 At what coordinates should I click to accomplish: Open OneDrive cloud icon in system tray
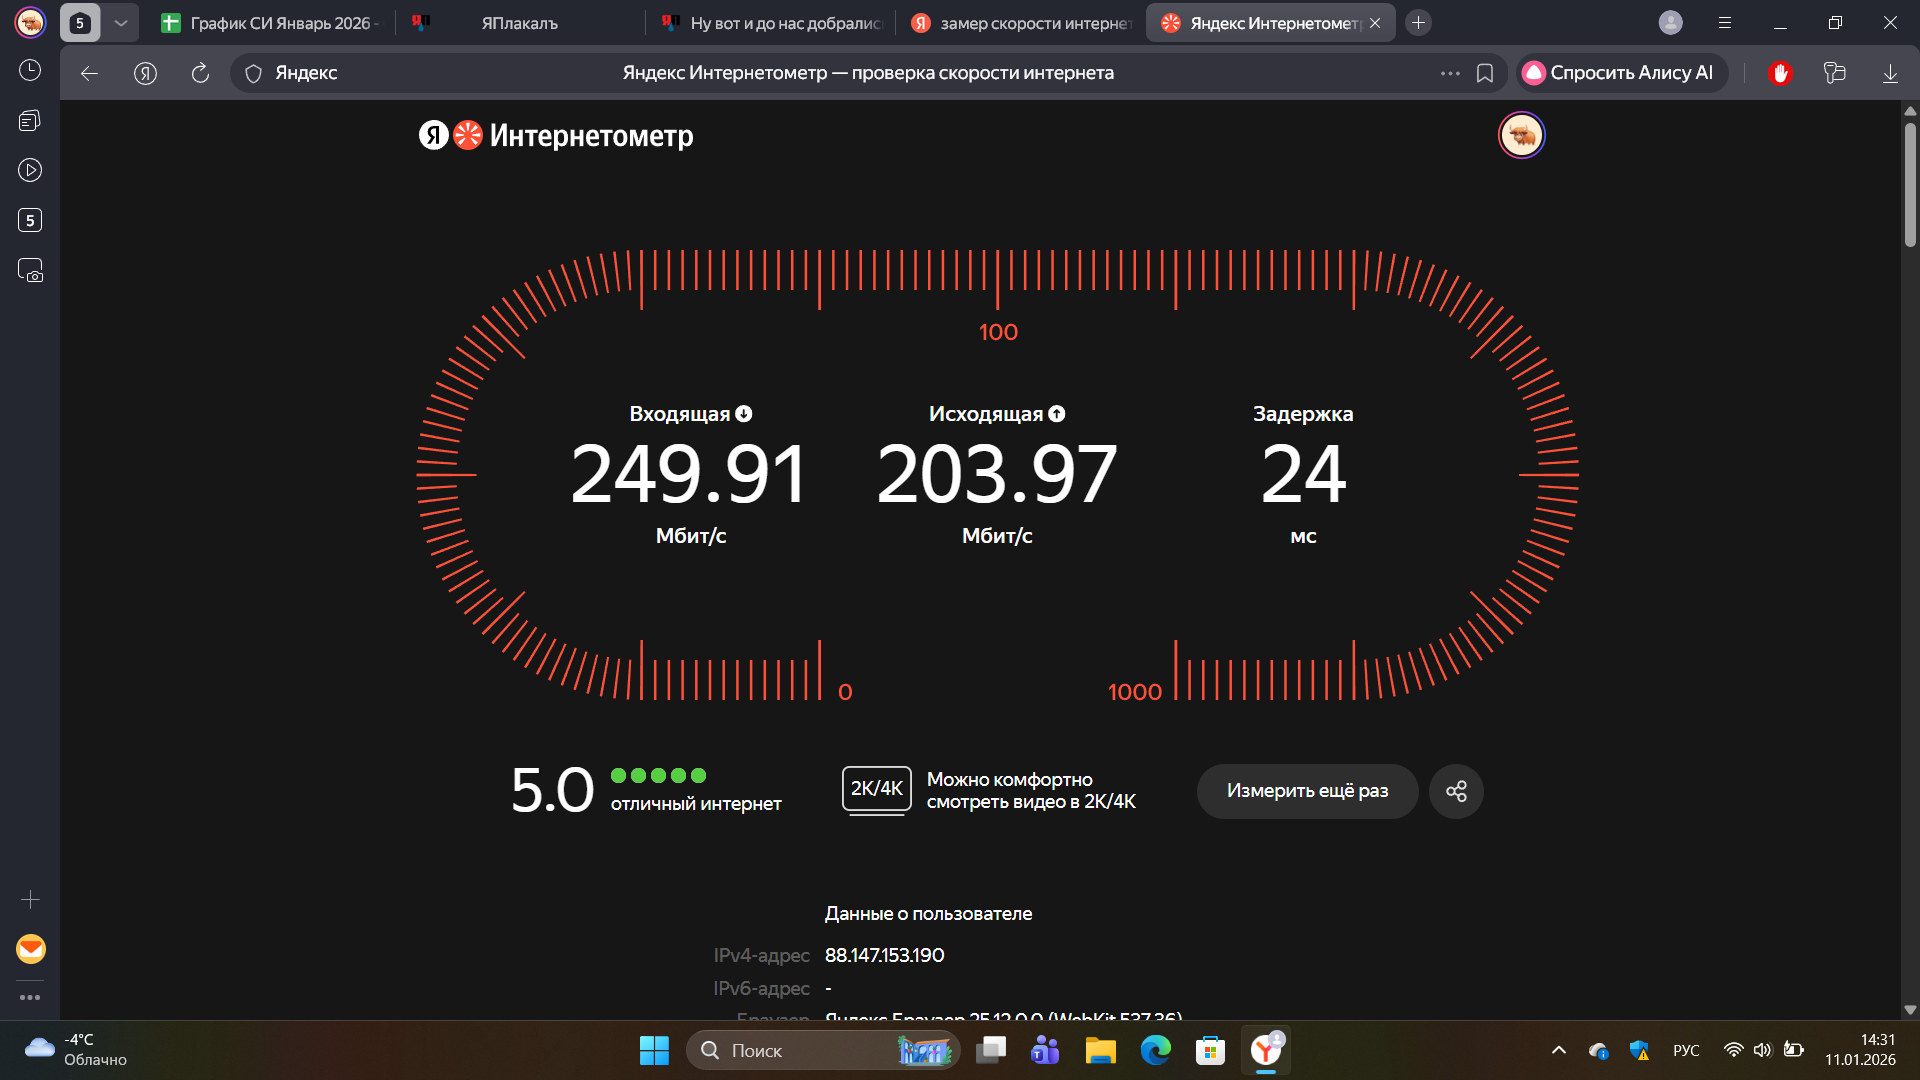(1598, 1050)
